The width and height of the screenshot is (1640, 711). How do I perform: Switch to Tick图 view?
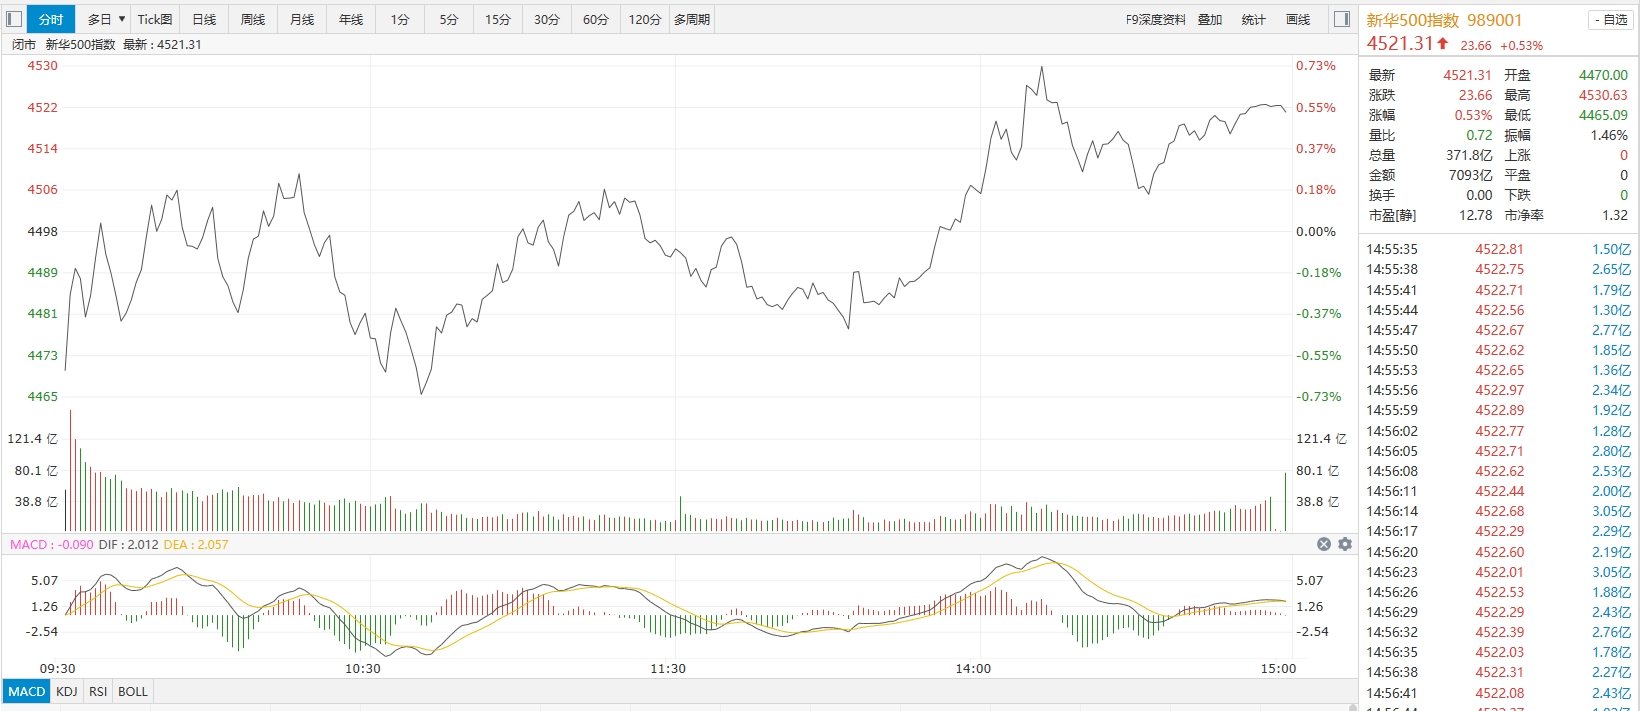coord(155,19)
